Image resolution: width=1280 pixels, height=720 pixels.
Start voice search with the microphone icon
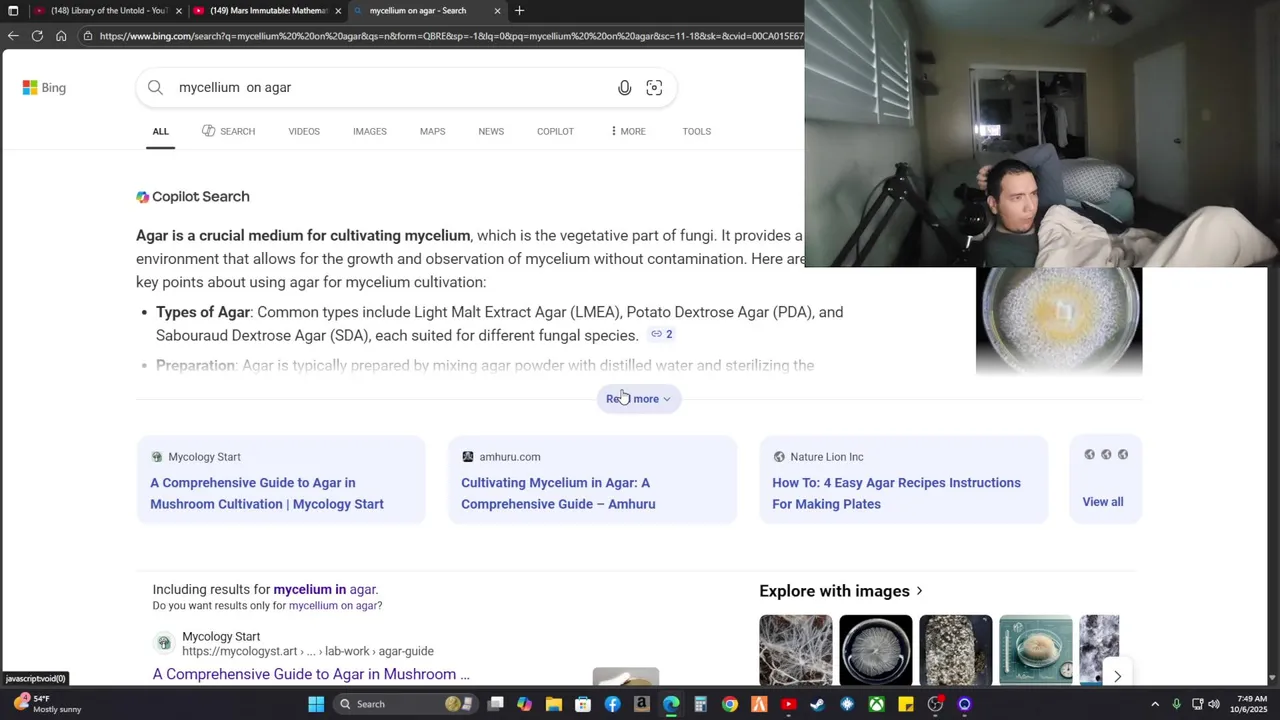coord(625,88)
